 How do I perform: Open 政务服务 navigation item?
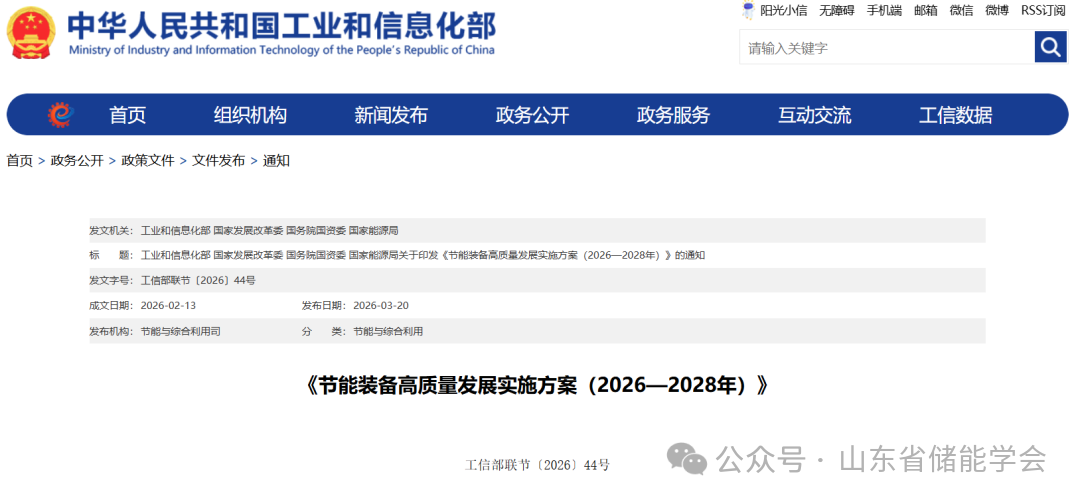(x=673, y=115)
